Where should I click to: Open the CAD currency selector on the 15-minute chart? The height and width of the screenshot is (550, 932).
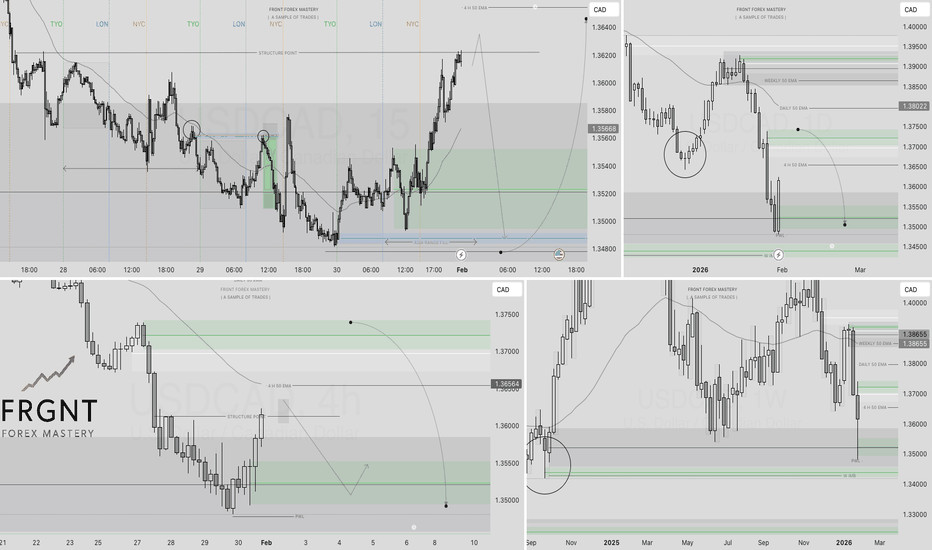(601, 9)
